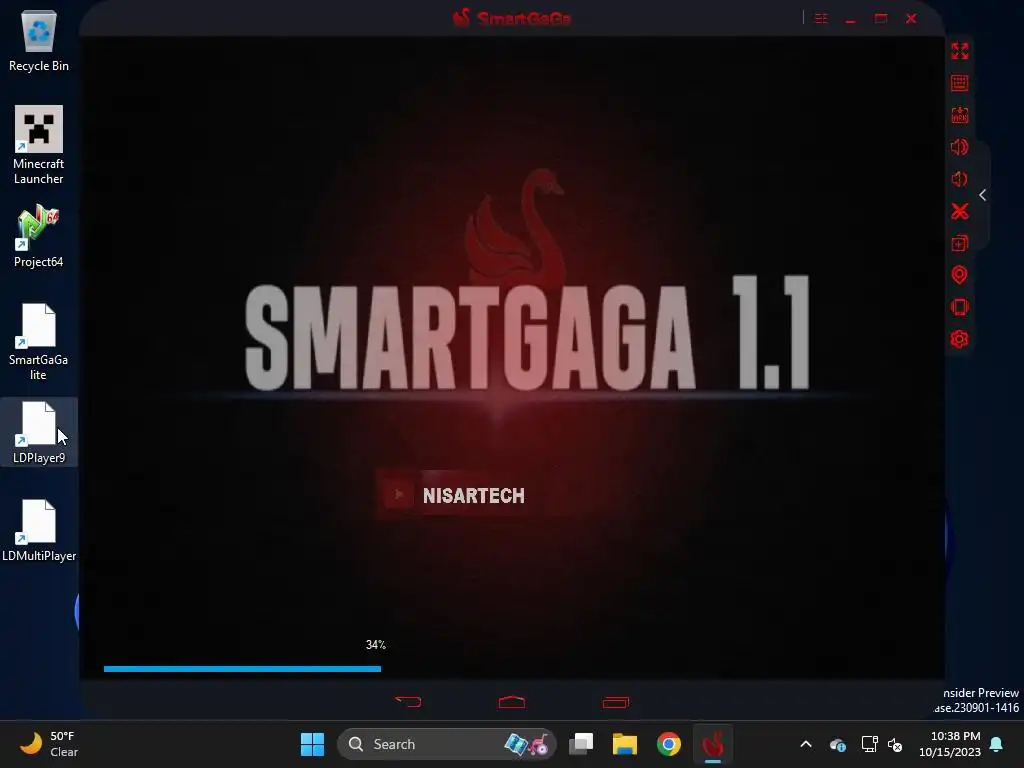Open the Windows Start menu

pyautogui.click(x=312, y=744)
